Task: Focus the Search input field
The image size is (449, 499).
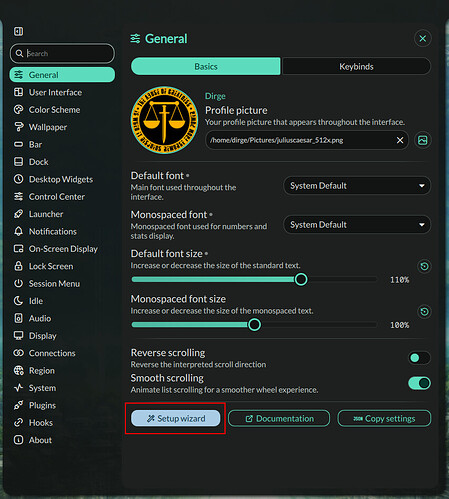Action: pos(62,53)
